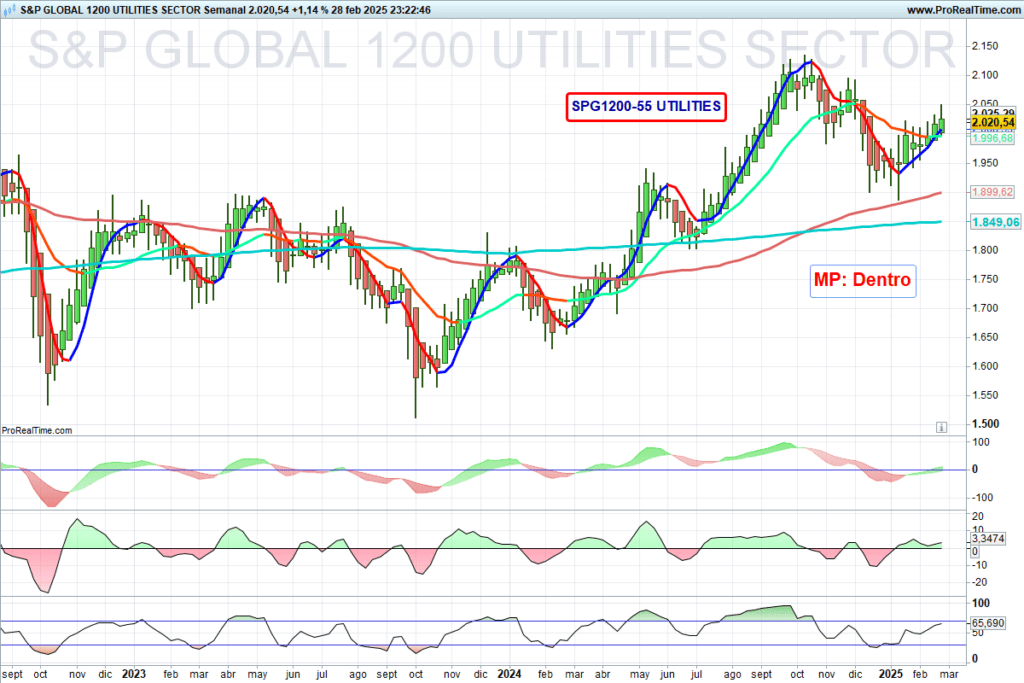
Task: Click the -20 label on second indicator axis
Action: (978, 582)
